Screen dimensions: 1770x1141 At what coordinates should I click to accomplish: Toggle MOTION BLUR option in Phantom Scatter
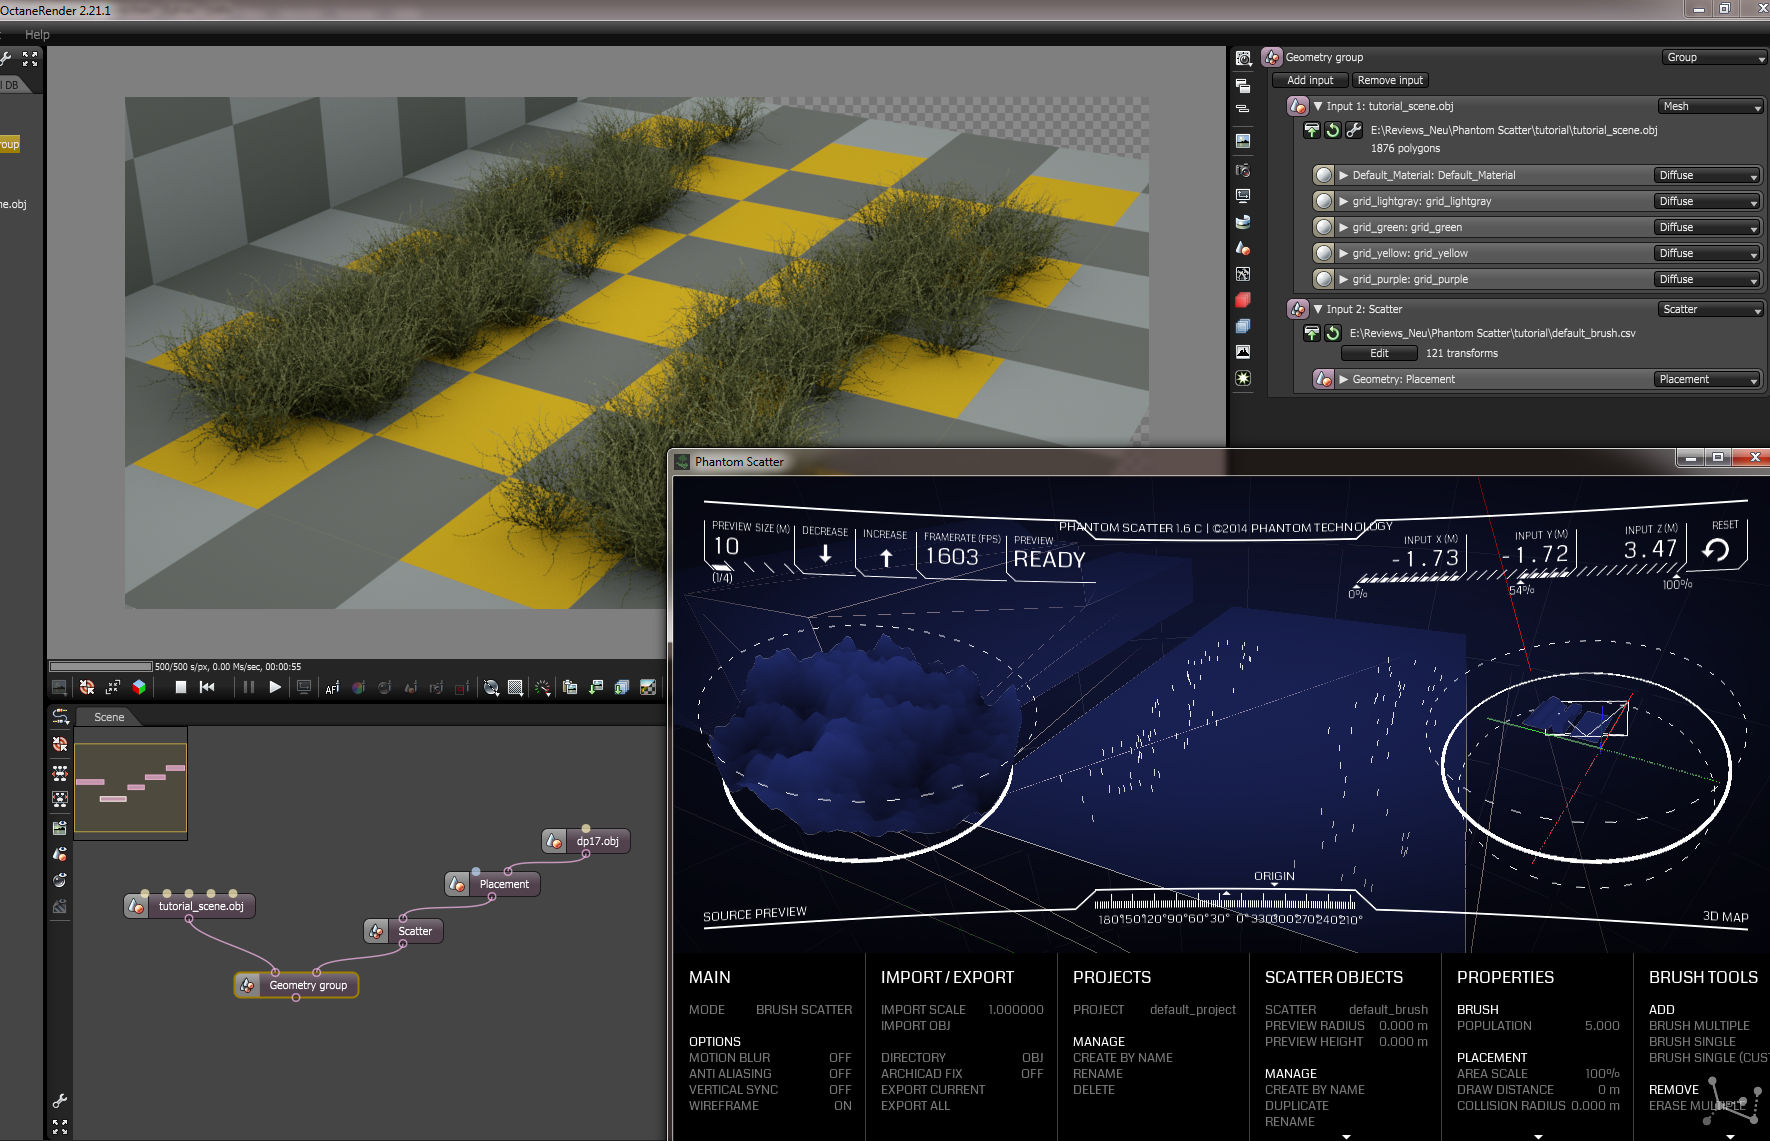(770, 1057)
